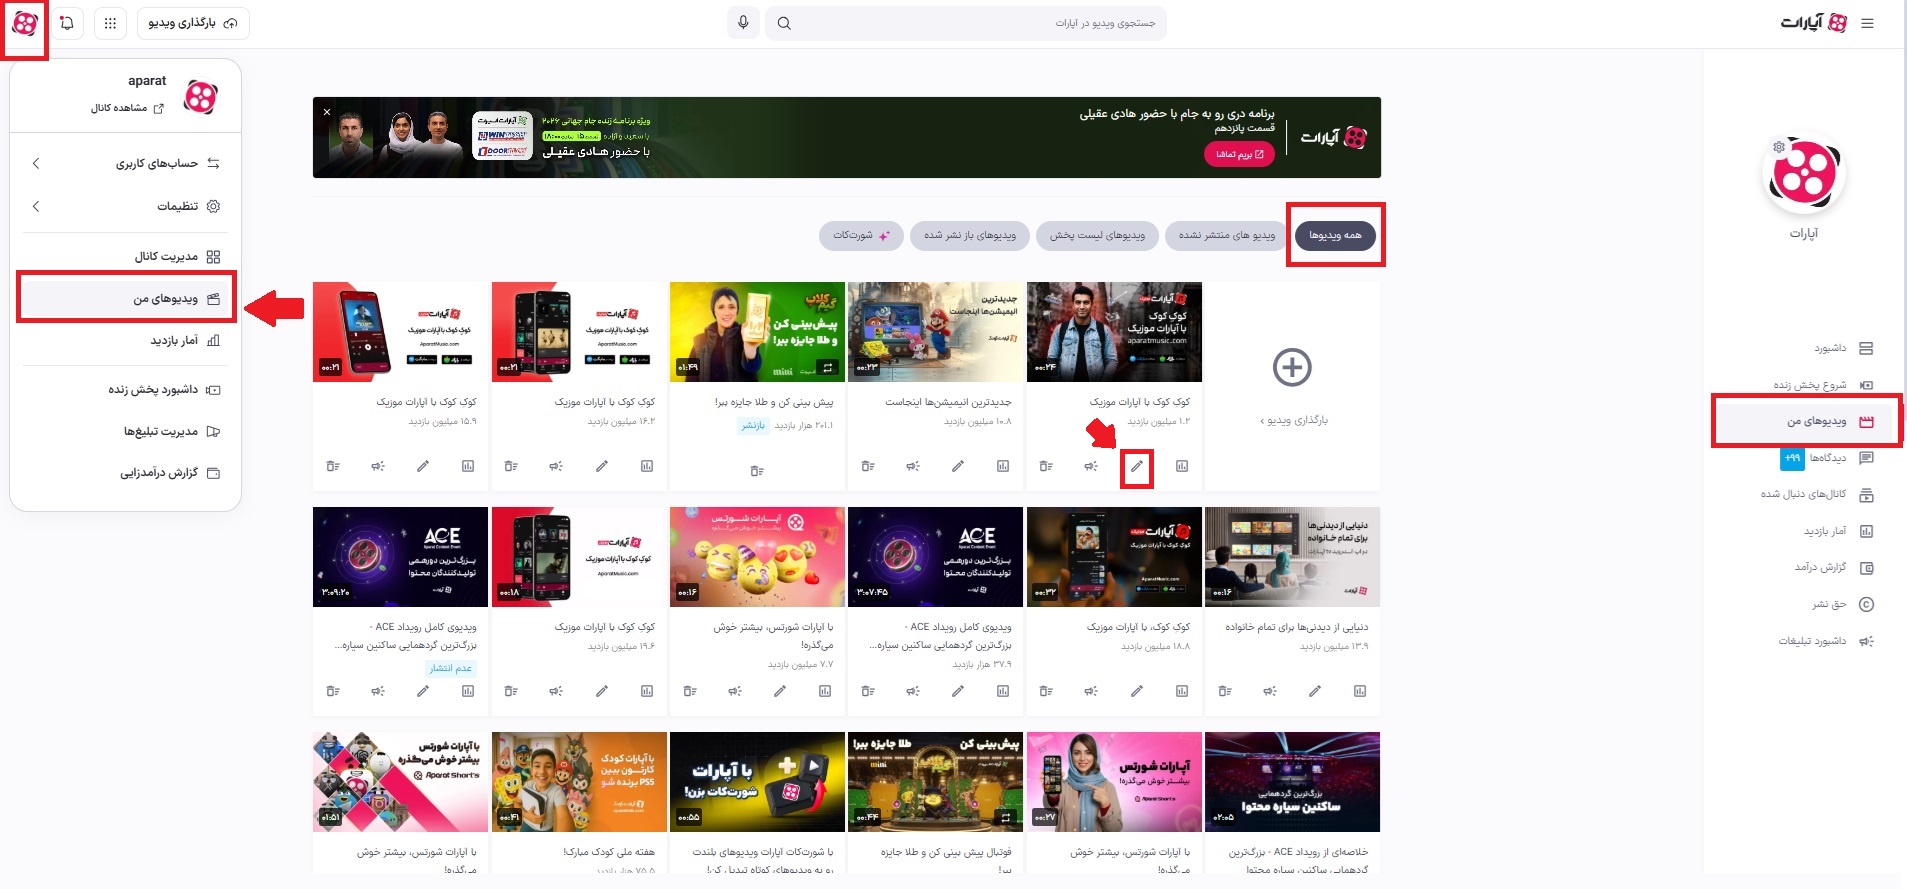
Task: Select the شورتکات filter tab
Action: click(861, 235)
